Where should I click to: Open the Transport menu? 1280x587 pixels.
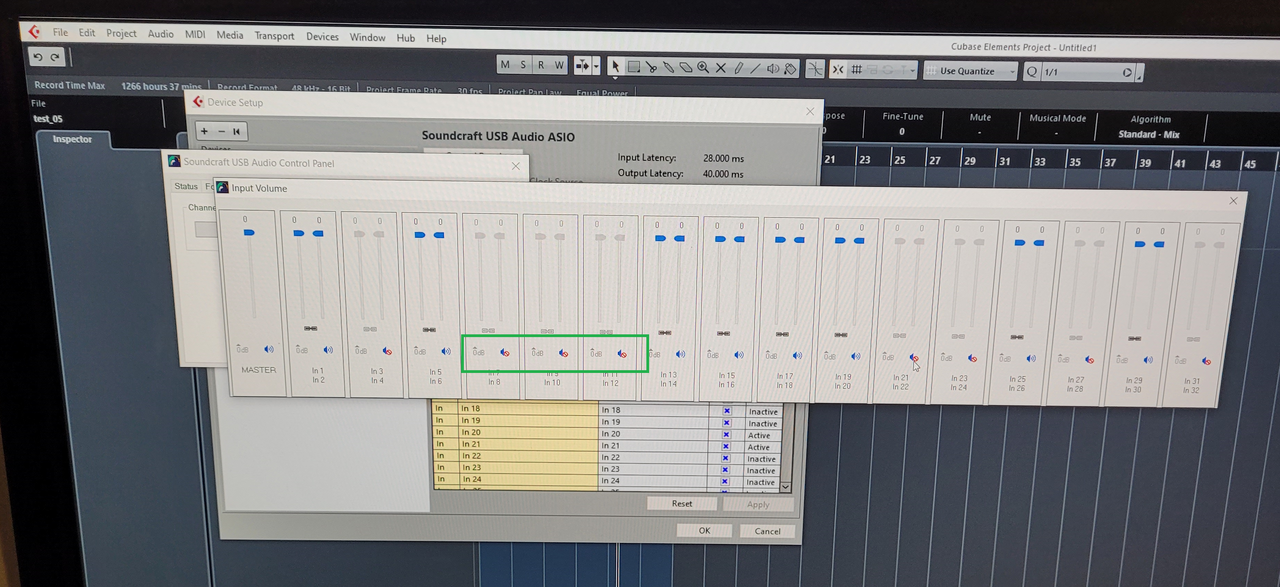coord(274,35)
